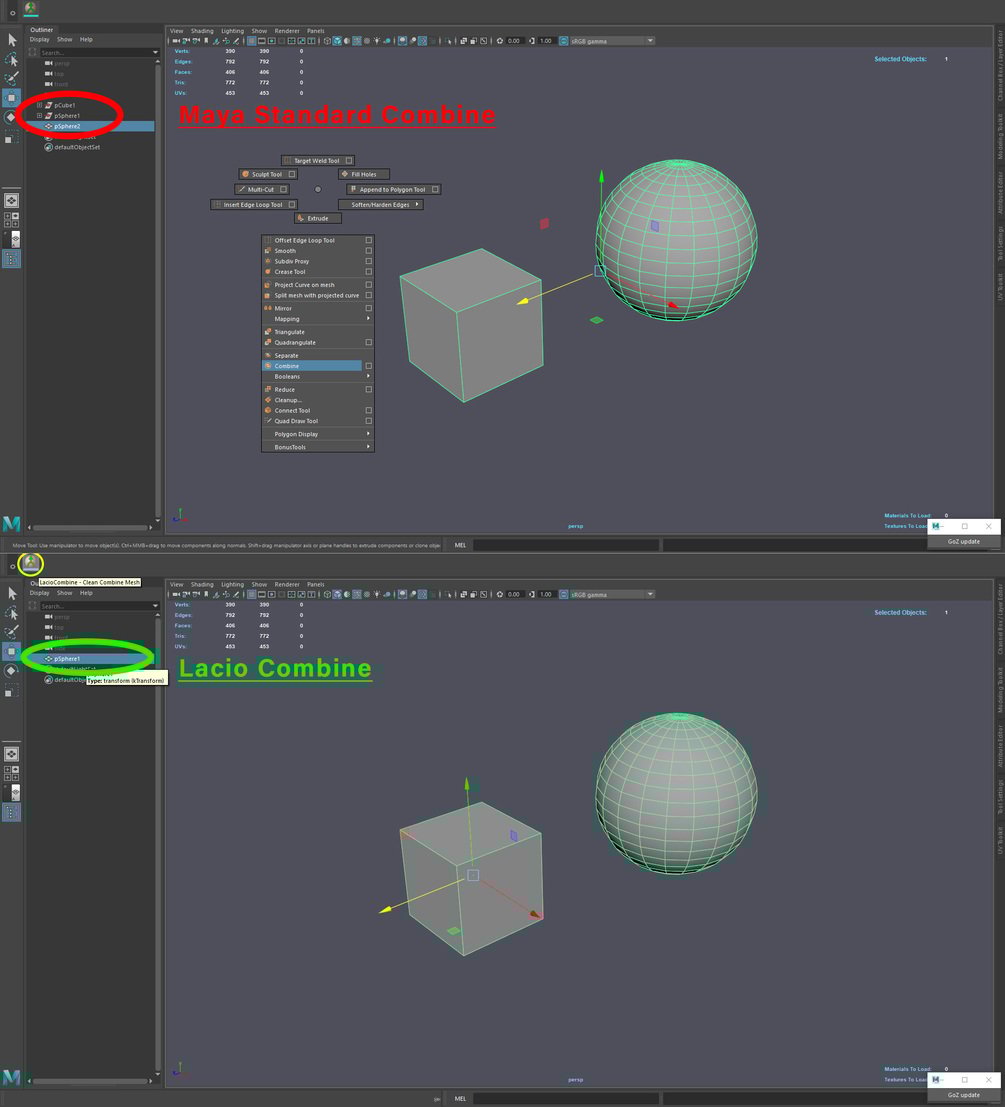Toggle smooth-shade-all cube icon in Maya Standard toolbar
Screen dimensions: 1005x1107
[337, 41]
